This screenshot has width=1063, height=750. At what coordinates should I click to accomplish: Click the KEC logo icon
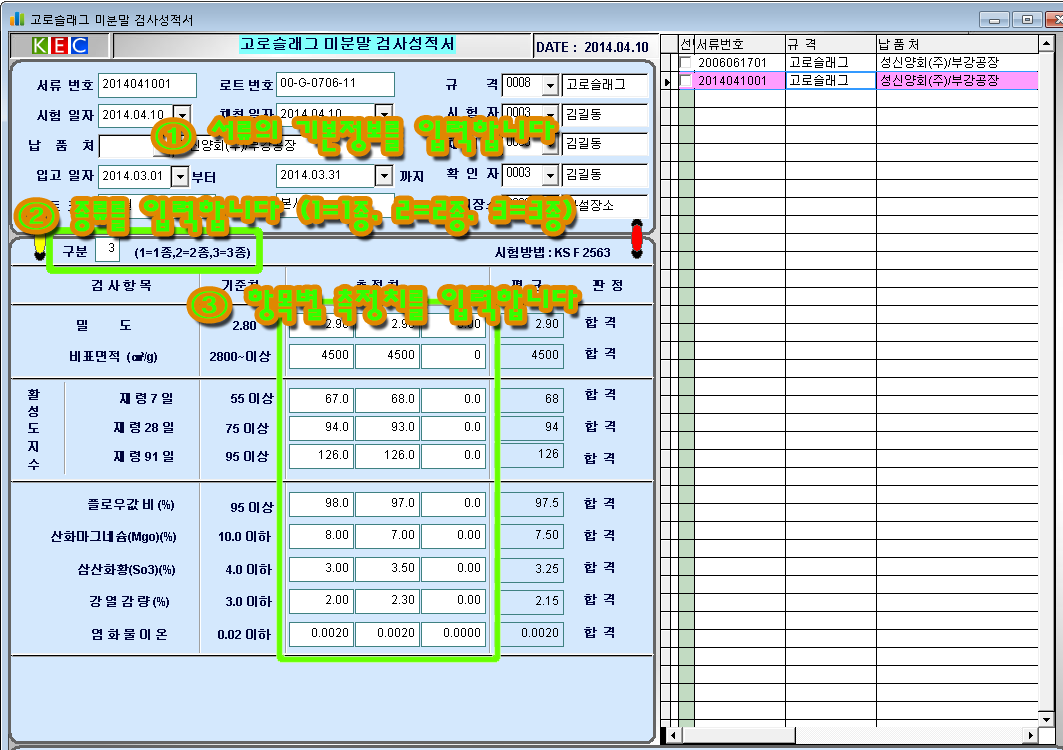59,46
